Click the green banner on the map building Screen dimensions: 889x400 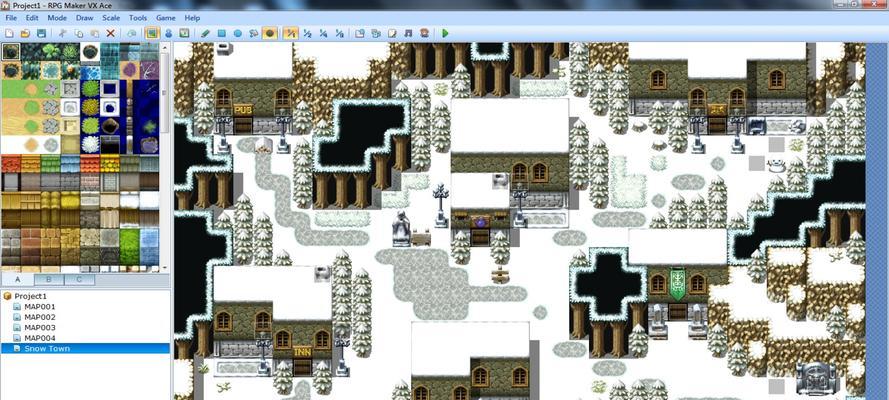coord(678,284)
